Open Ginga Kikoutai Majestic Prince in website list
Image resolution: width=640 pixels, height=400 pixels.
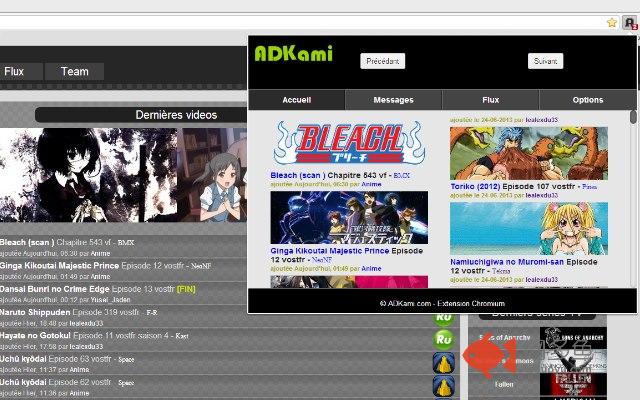(x=92, y=266)
